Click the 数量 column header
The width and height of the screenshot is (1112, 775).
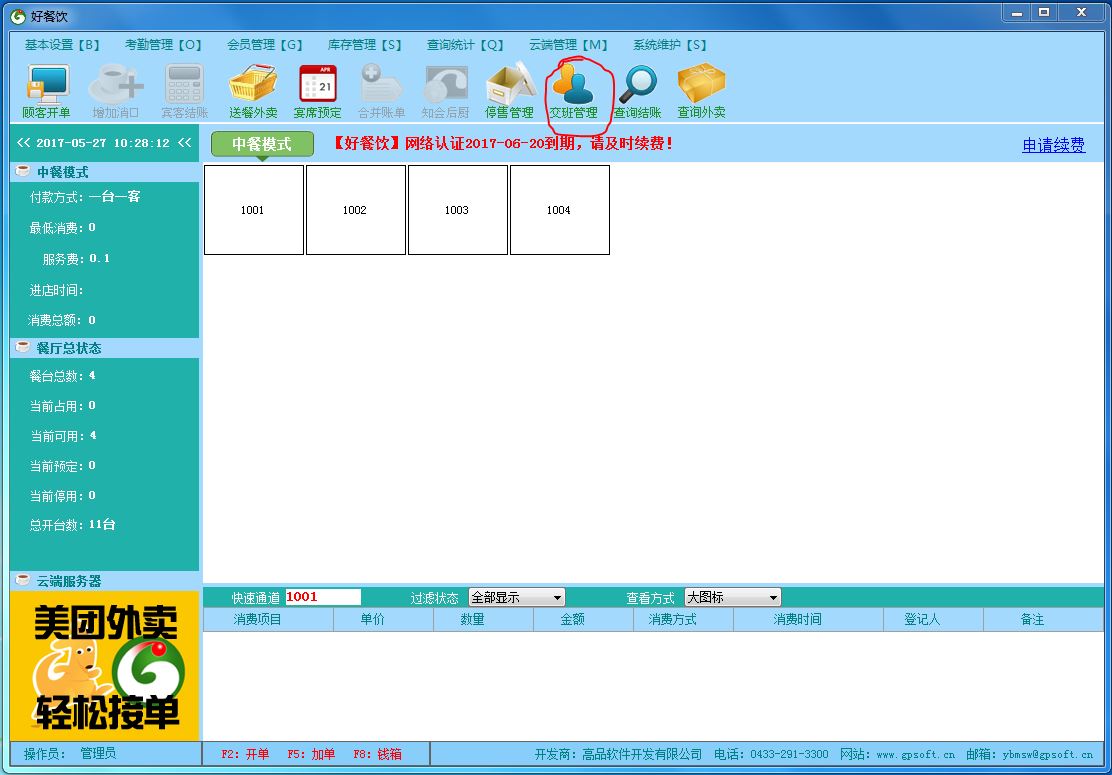pyautogui.click(x=484, y=620)
